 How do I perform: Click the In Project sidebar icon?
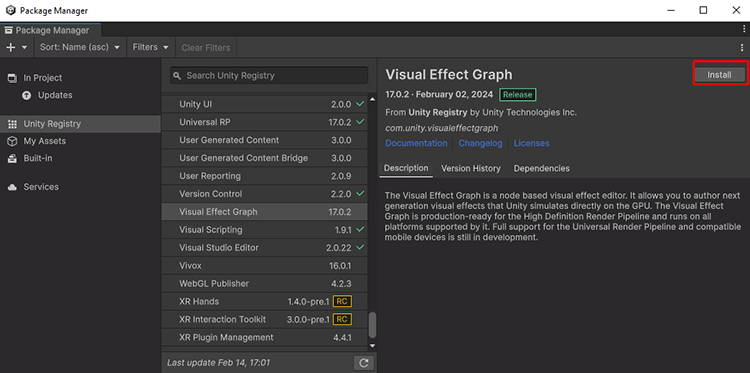12,78
